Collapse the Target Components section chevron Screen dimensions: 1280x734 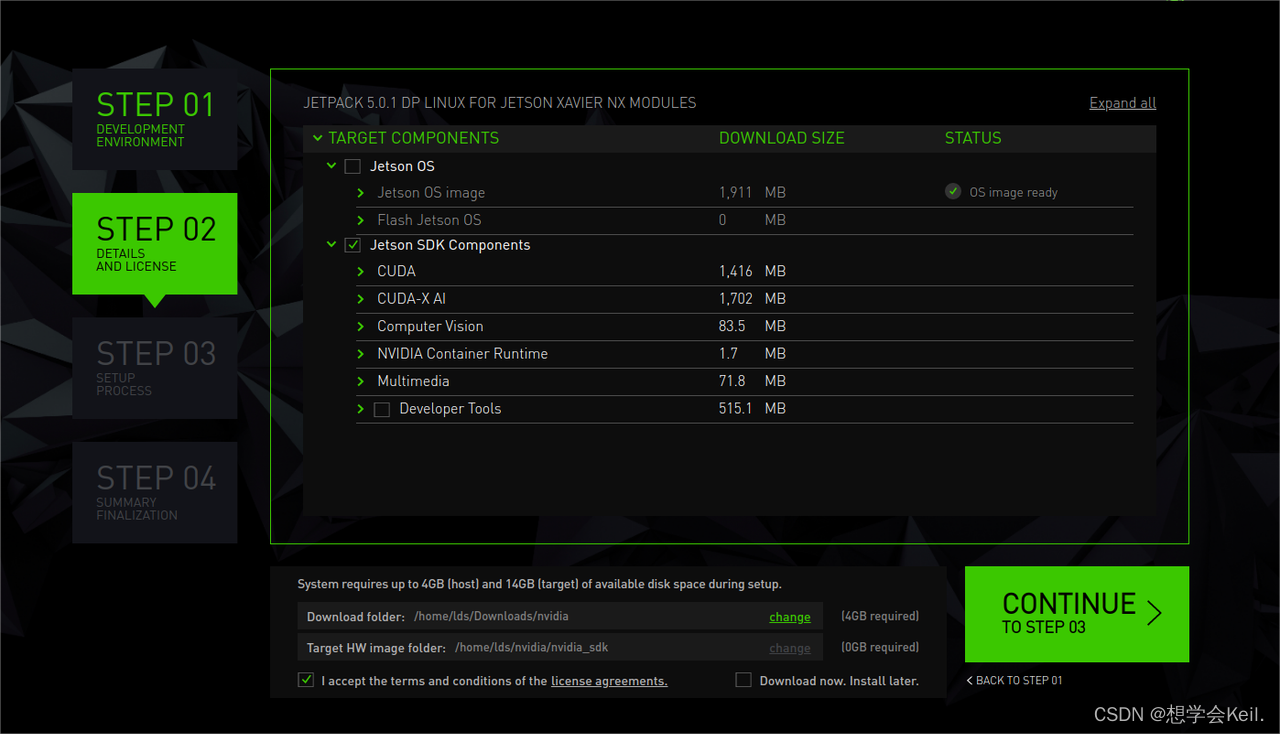click(x=318, y=138)
